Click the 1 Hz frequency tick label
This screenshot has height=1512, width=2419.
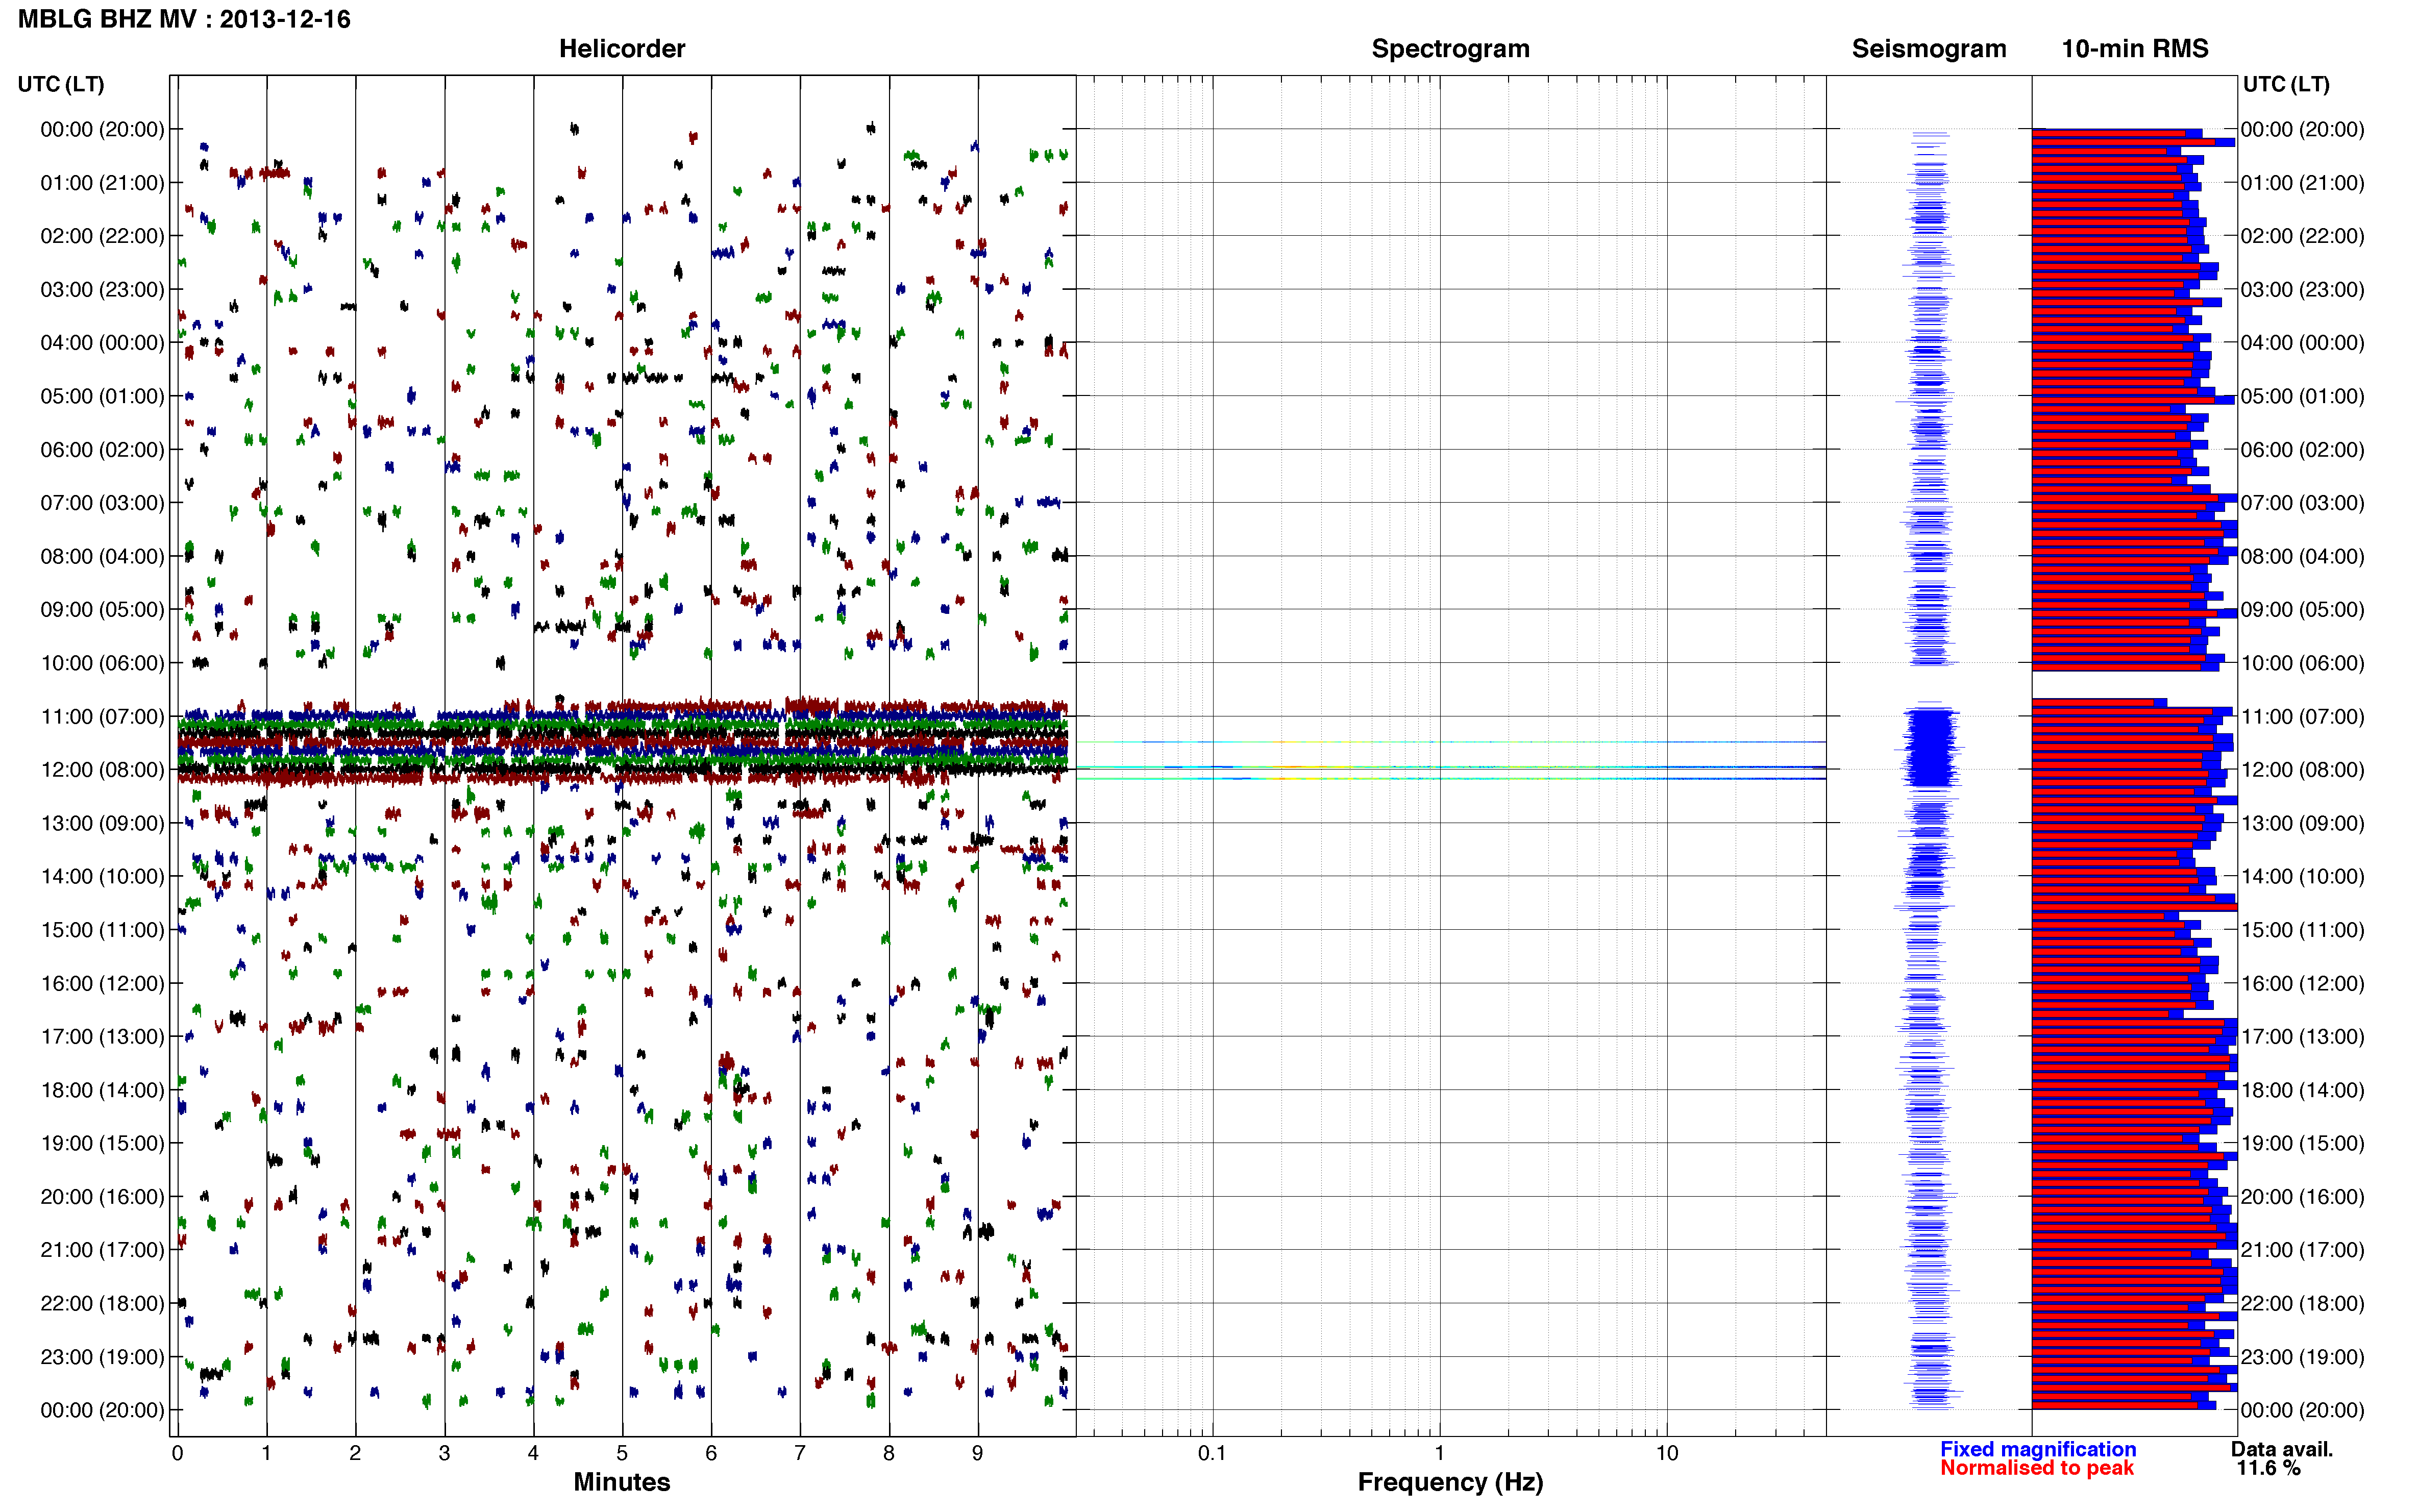coord(1439,1453)
